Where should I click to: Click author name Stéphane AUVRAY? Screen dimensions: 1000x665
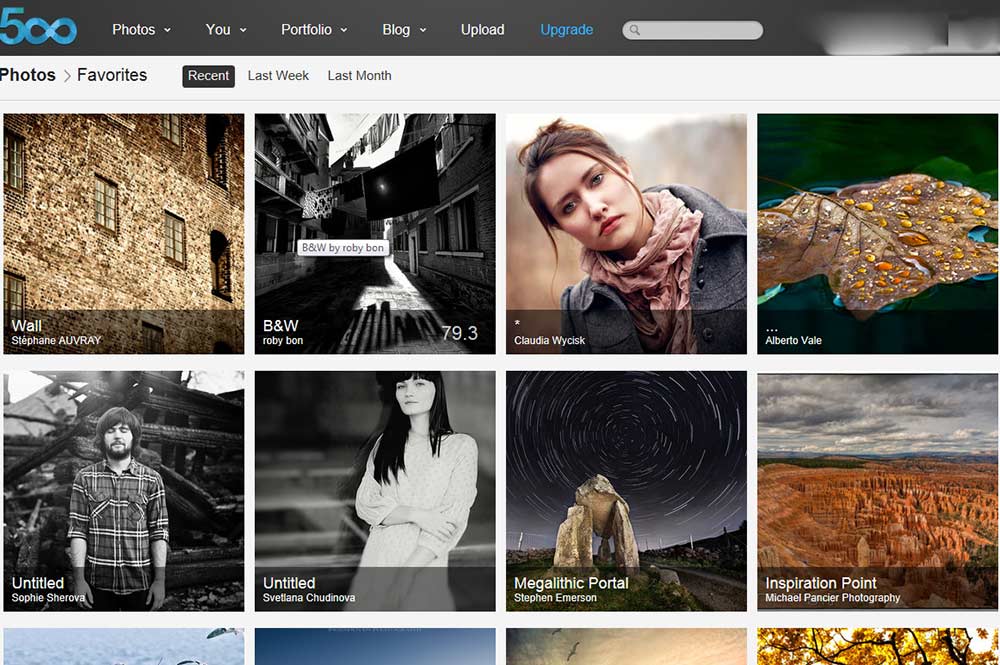pyautogui.click(x=56, y=340)
